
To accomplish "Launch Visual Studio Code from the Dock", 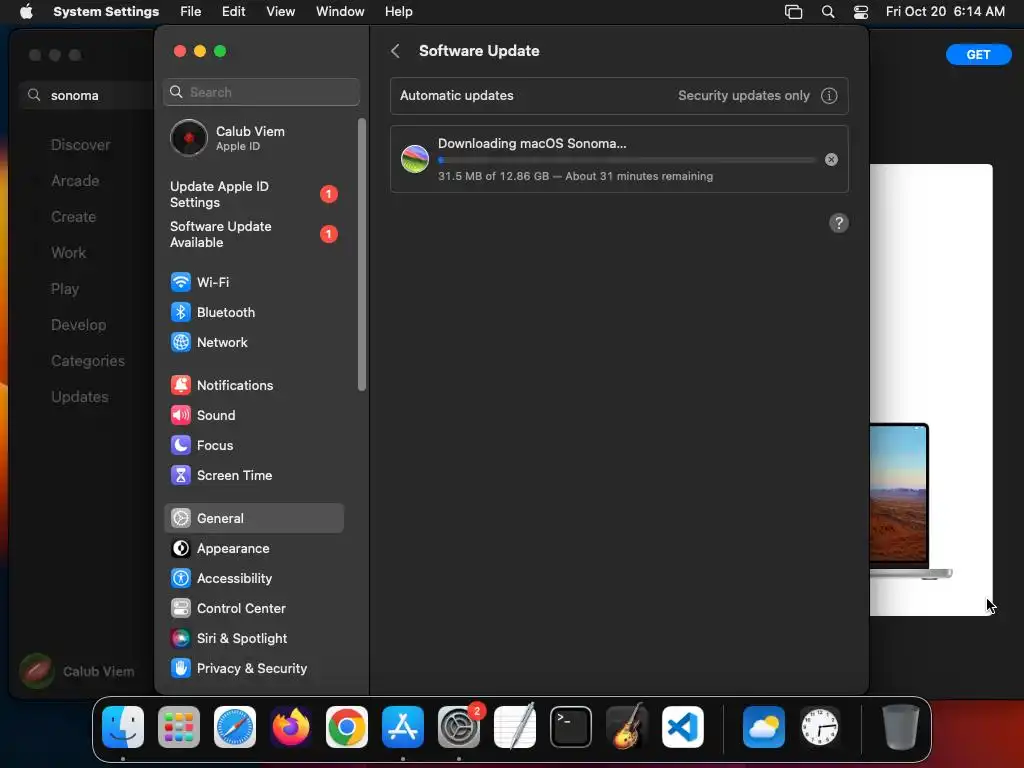I will pyautogui.click(x=683, y=727).
